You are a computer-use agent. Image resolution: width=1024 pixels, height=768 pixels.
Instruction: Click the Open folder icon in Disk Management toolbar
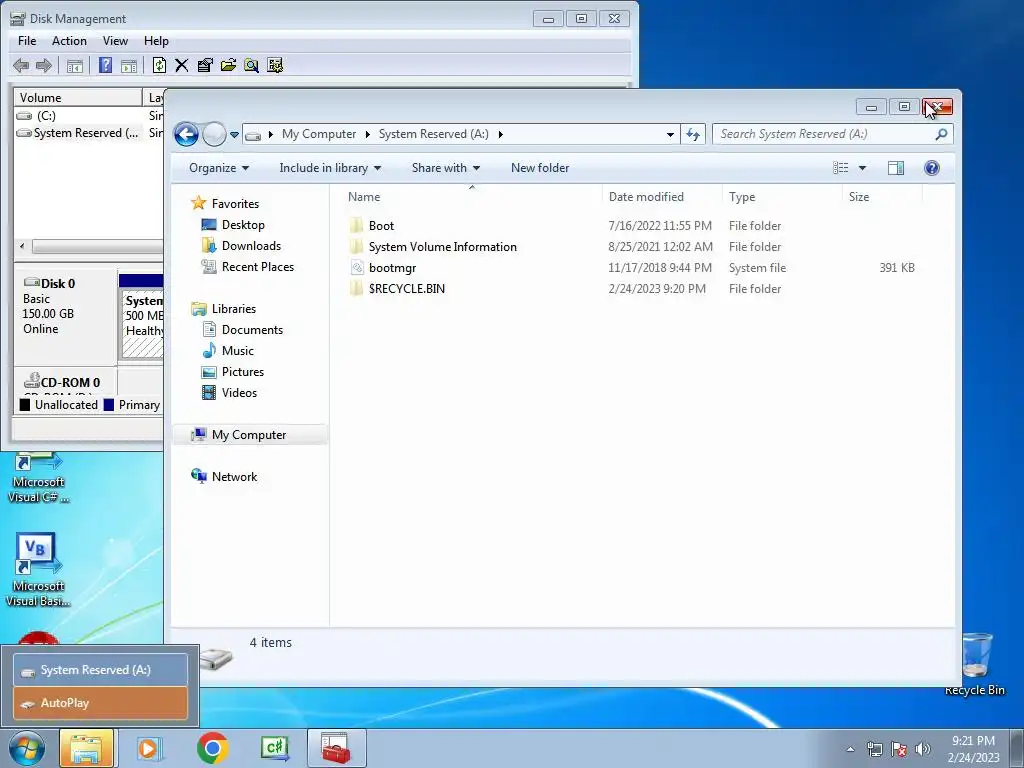pyautogui.click(x=228, y=65)
